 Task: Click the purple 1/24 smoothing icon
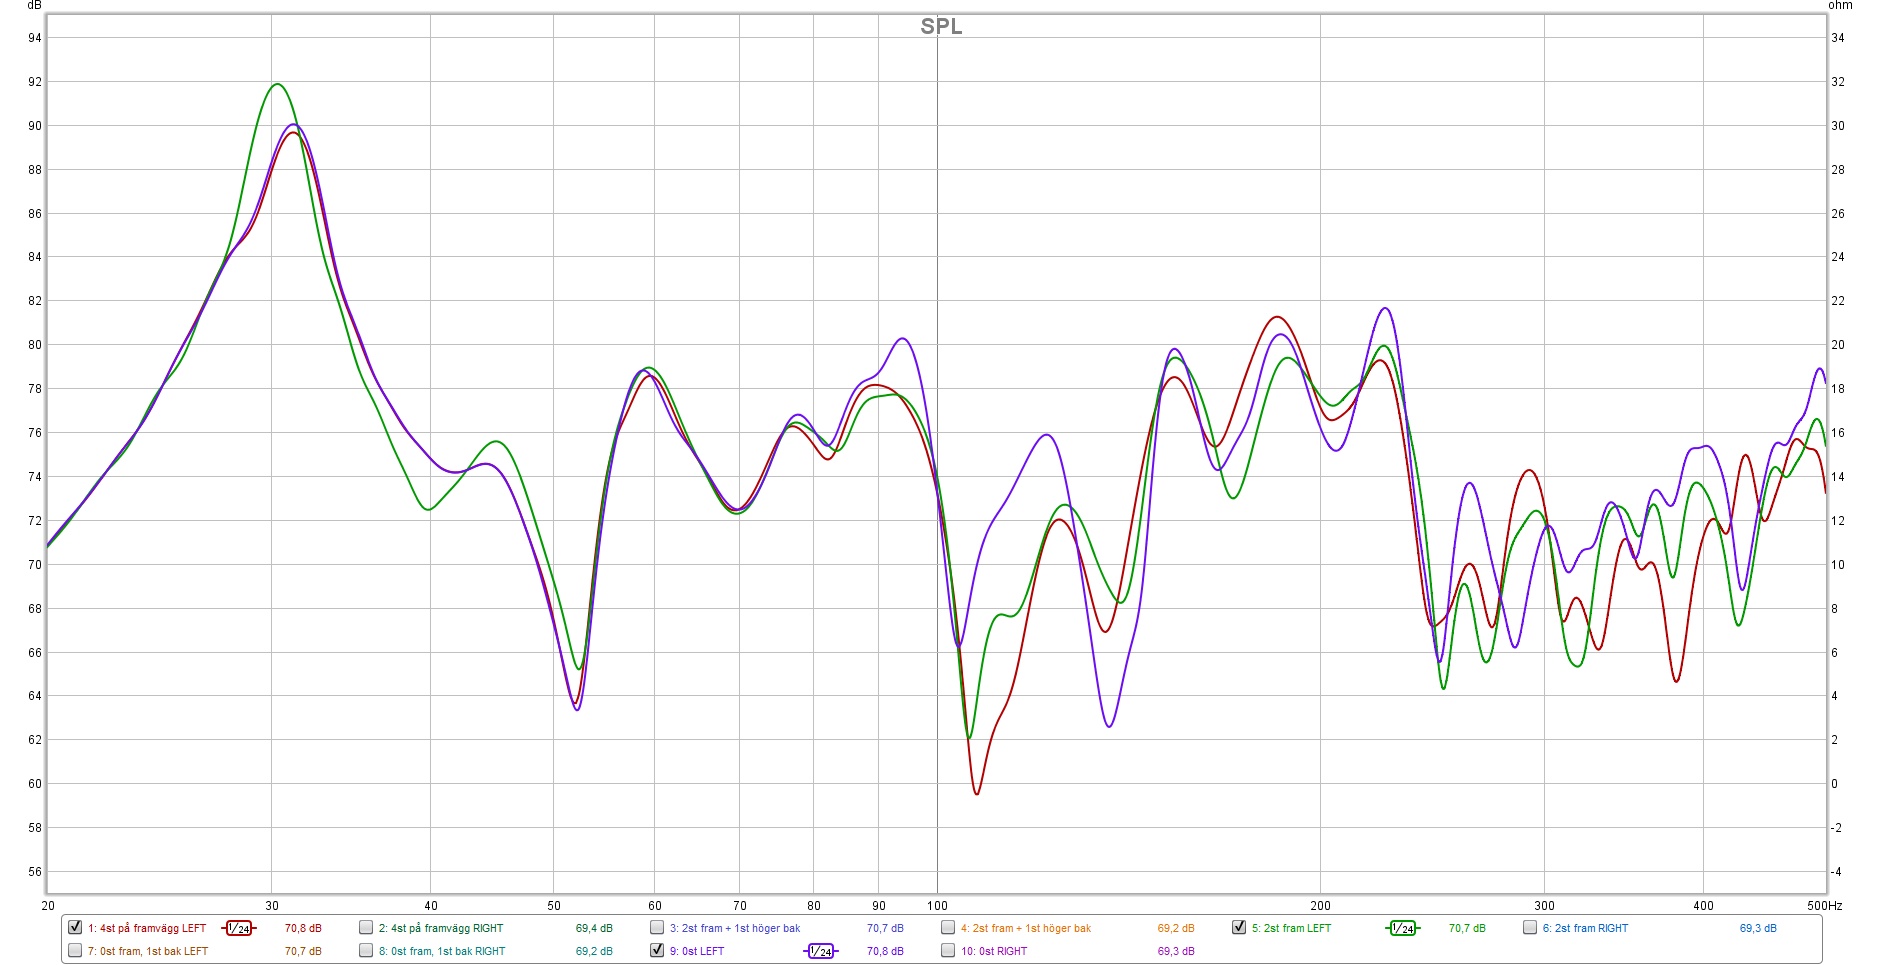pyautogui.click(x=820, y=951)
